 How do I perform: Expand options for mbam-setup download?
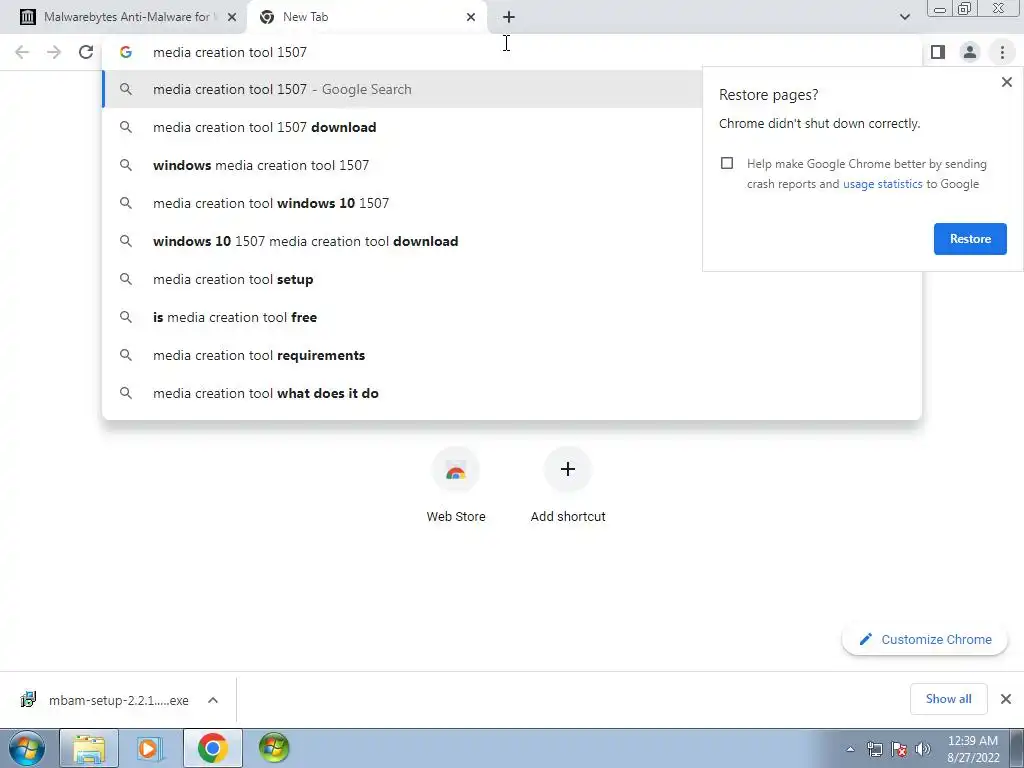[213, 700]
